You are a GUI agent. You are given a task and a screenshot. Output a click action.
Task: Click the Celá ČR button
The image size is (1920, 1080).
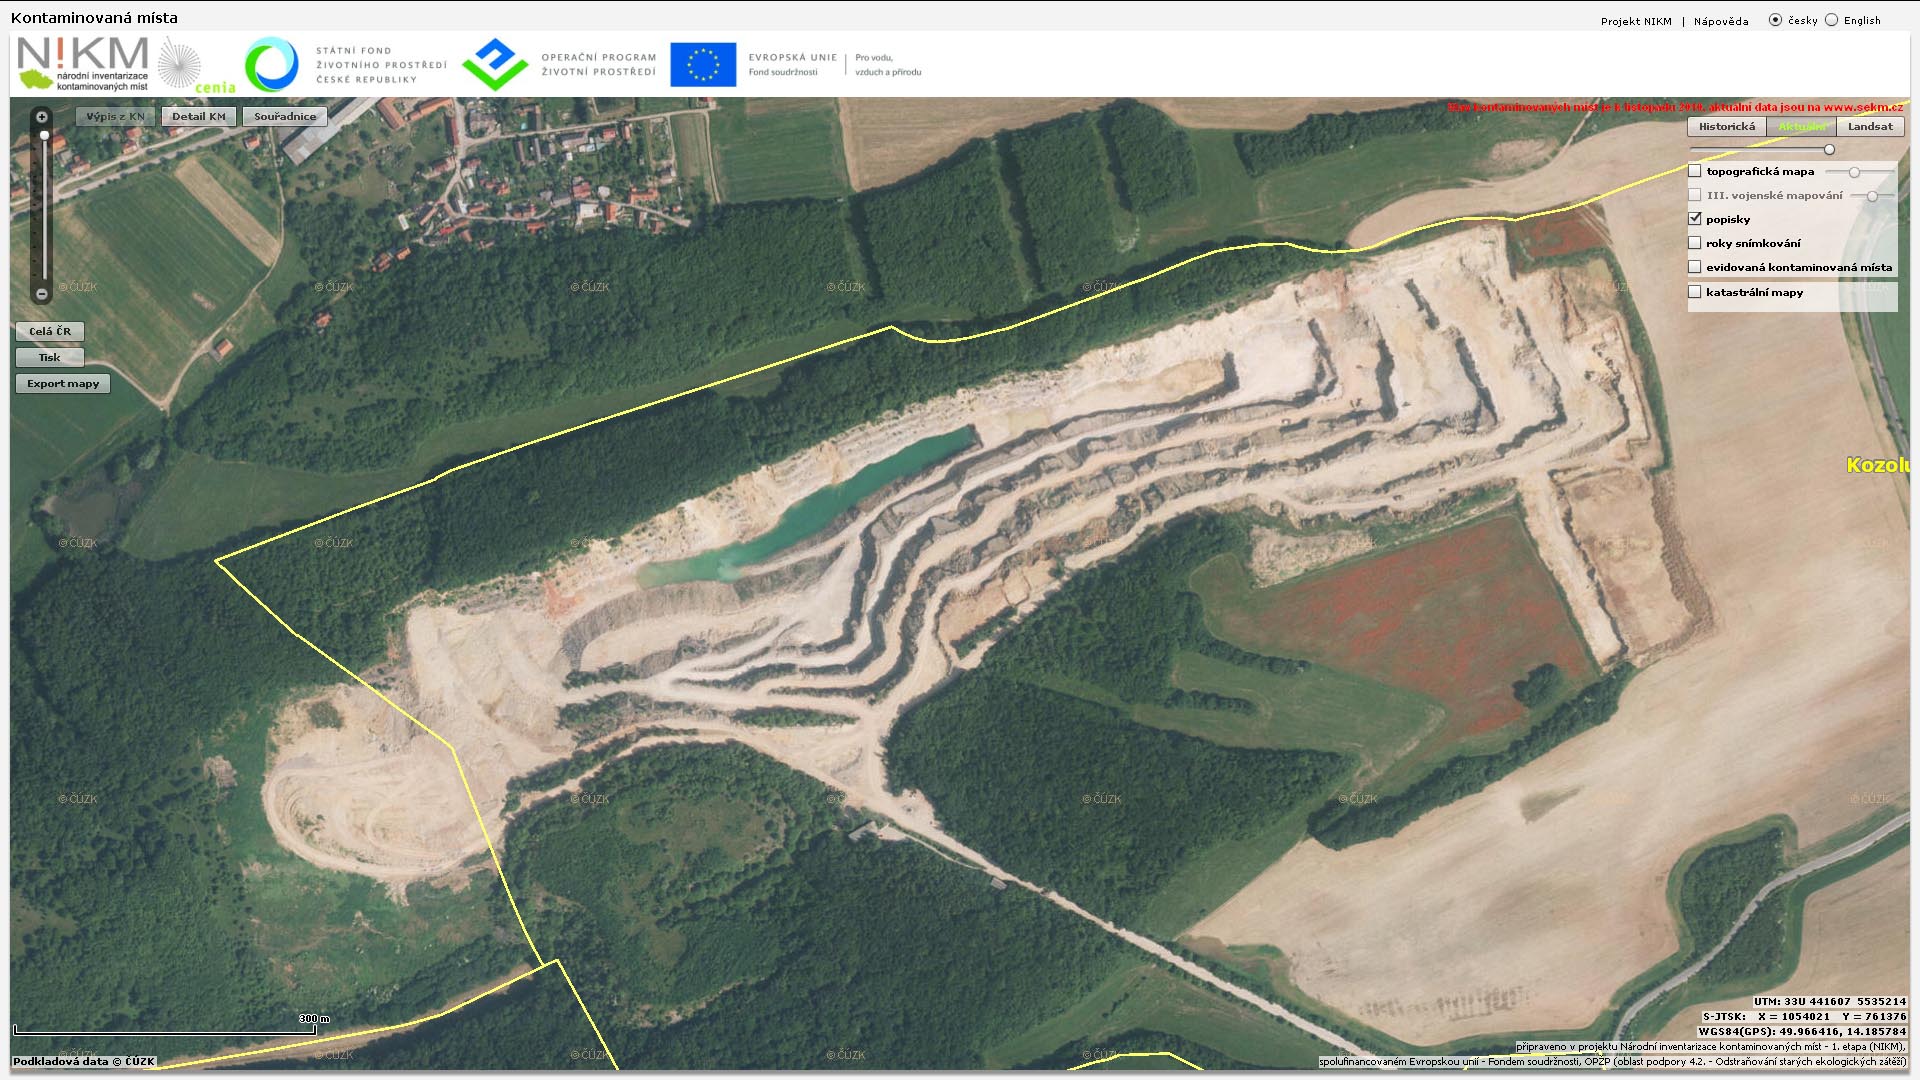pos(50,331)
